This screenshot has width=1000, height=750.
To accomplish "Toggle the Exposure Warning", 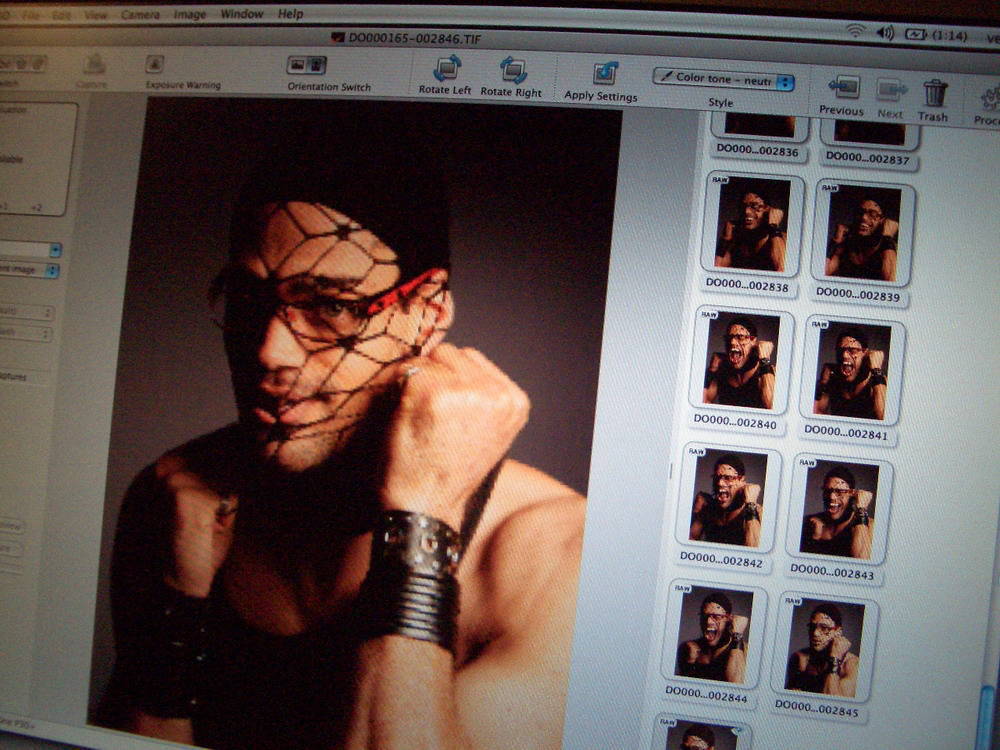I will (x=154, y=64).
